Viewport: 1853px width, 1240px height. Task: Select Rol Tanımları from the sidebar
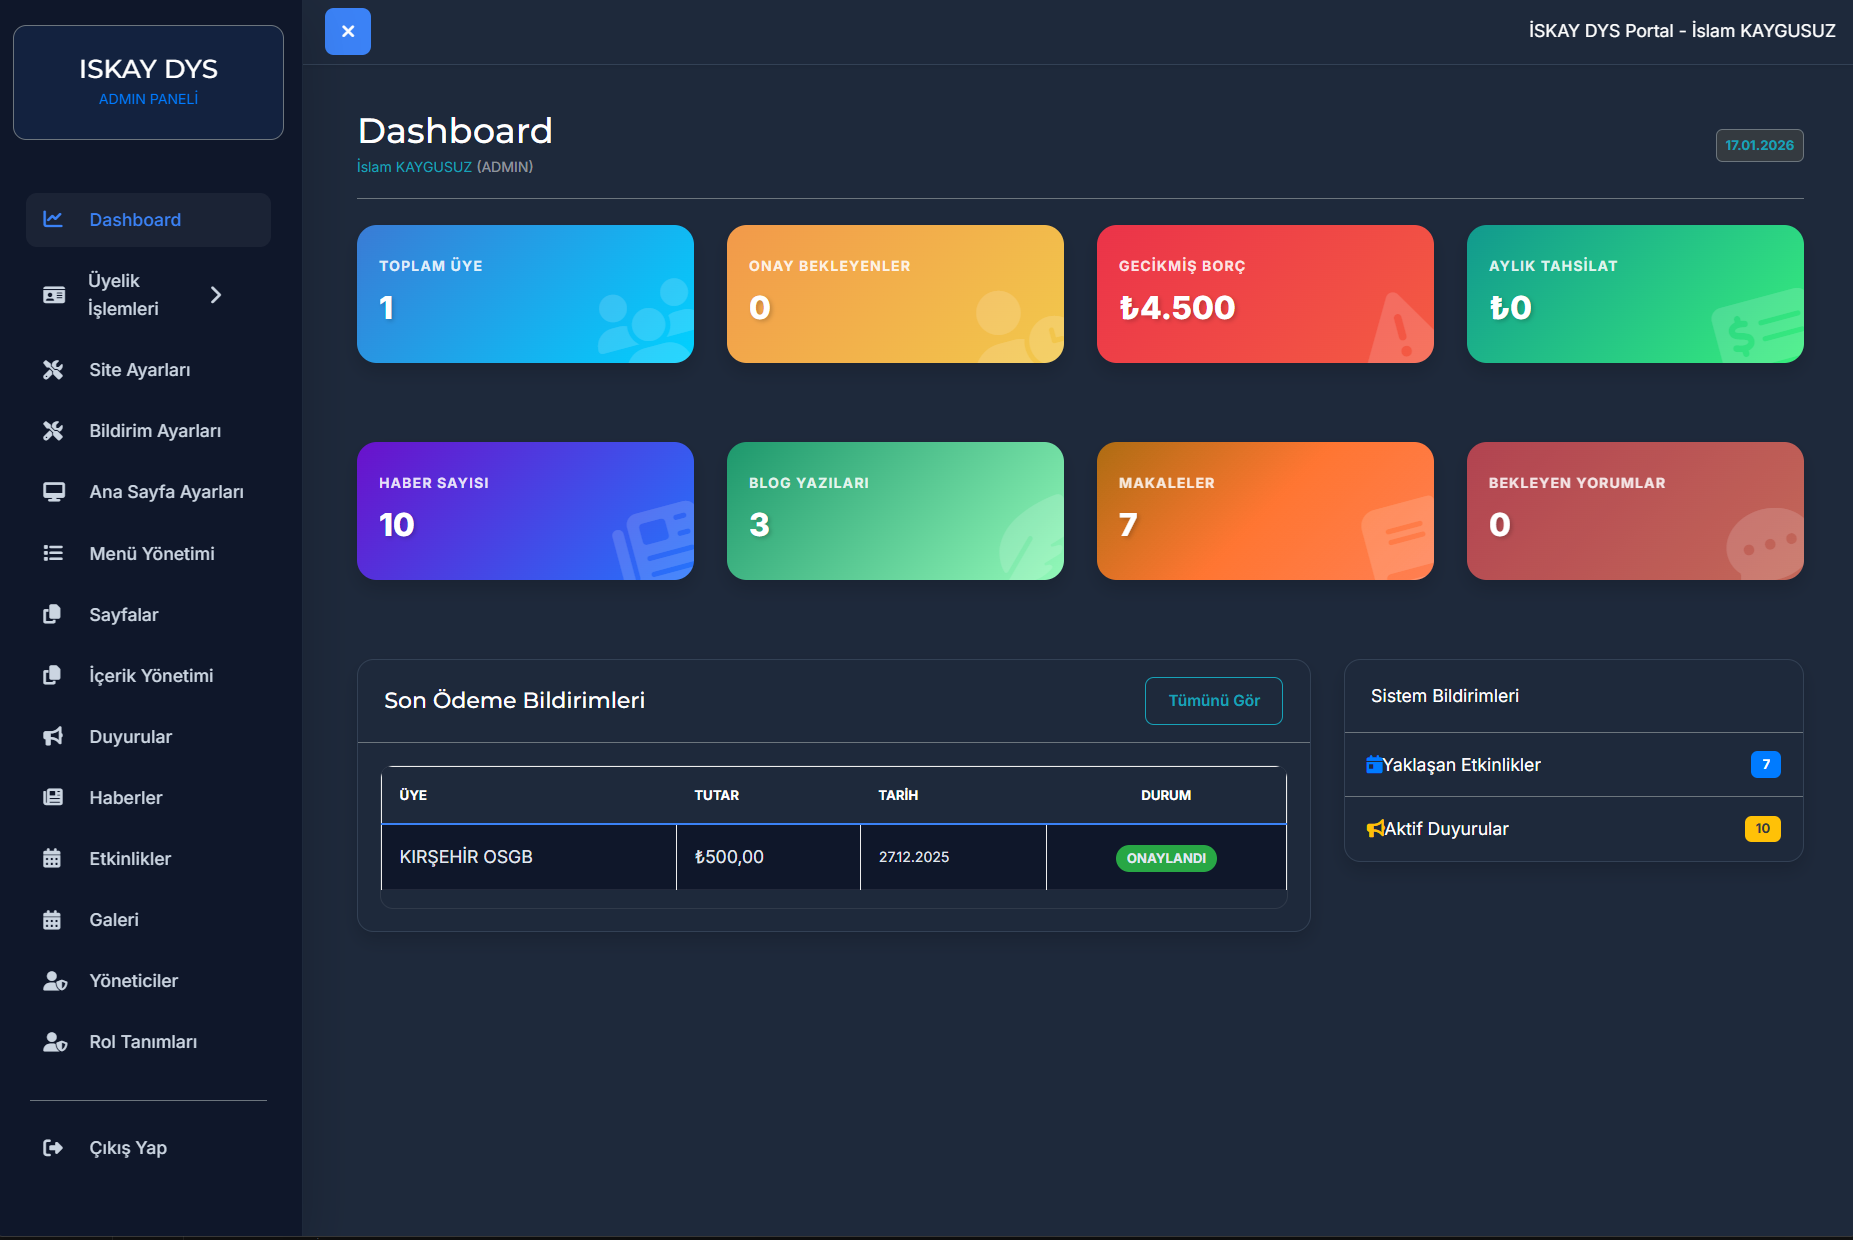[143, 1042]
